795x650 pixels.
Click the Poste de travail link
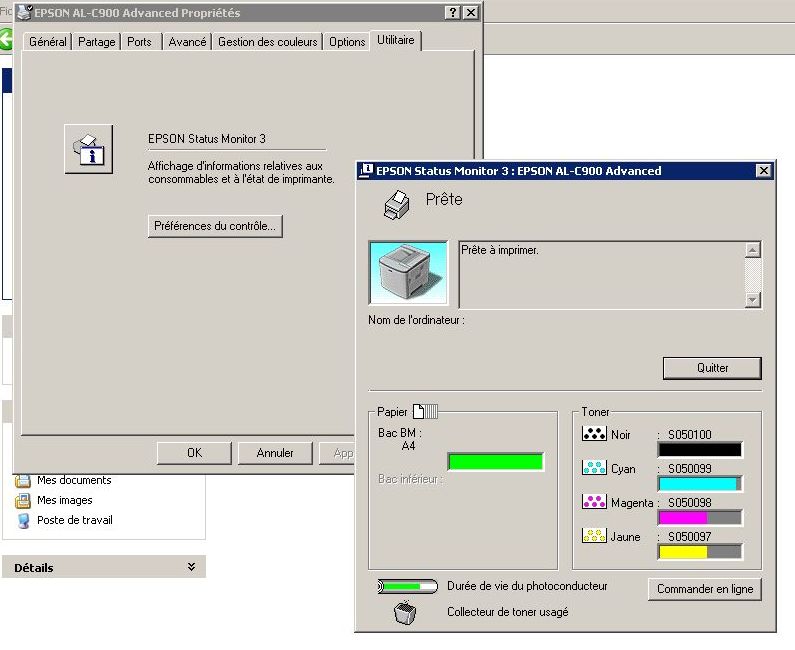[75, 520]
